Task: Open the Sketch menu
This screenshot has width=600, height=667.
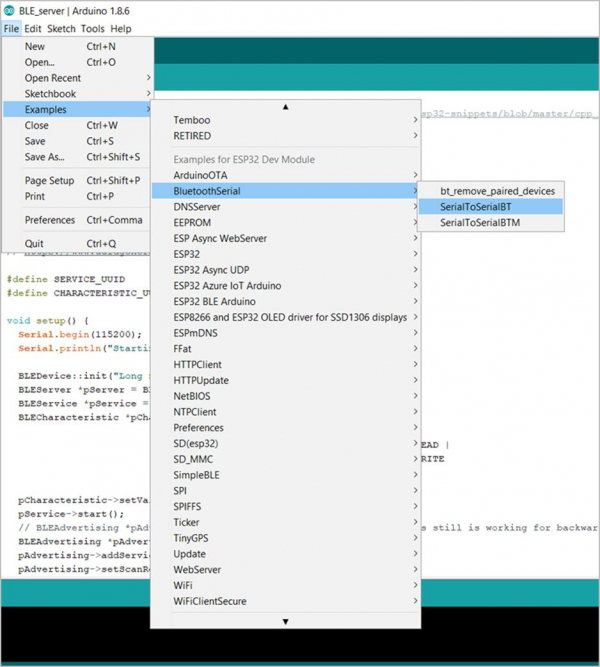Action: tap(61, 29)
